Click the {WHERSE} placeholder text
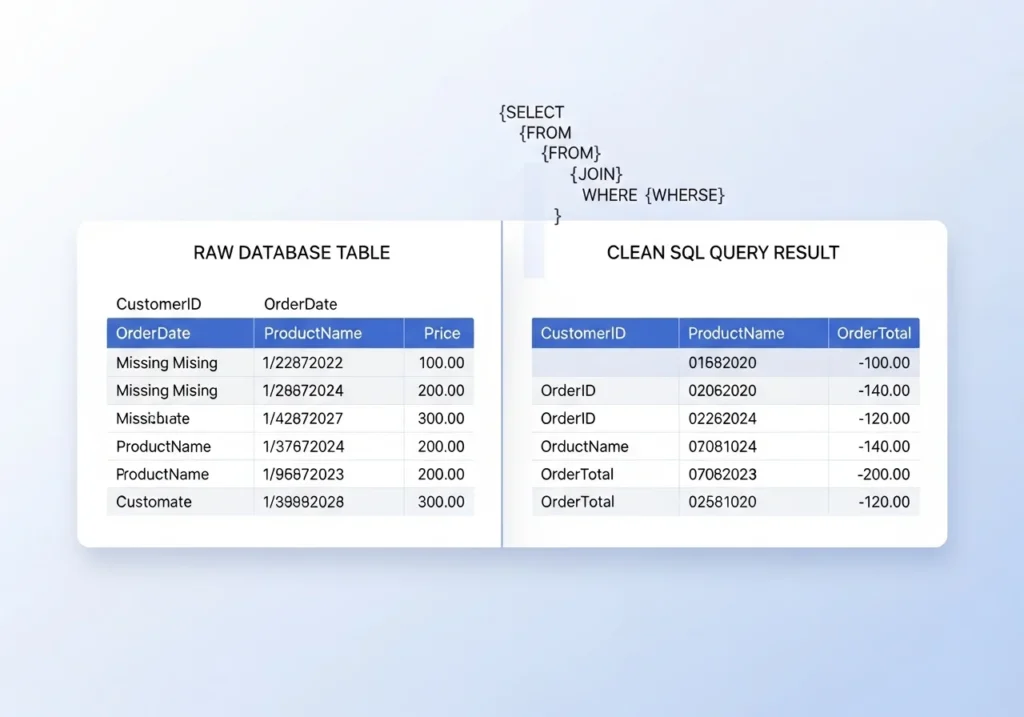 (685, 195)
